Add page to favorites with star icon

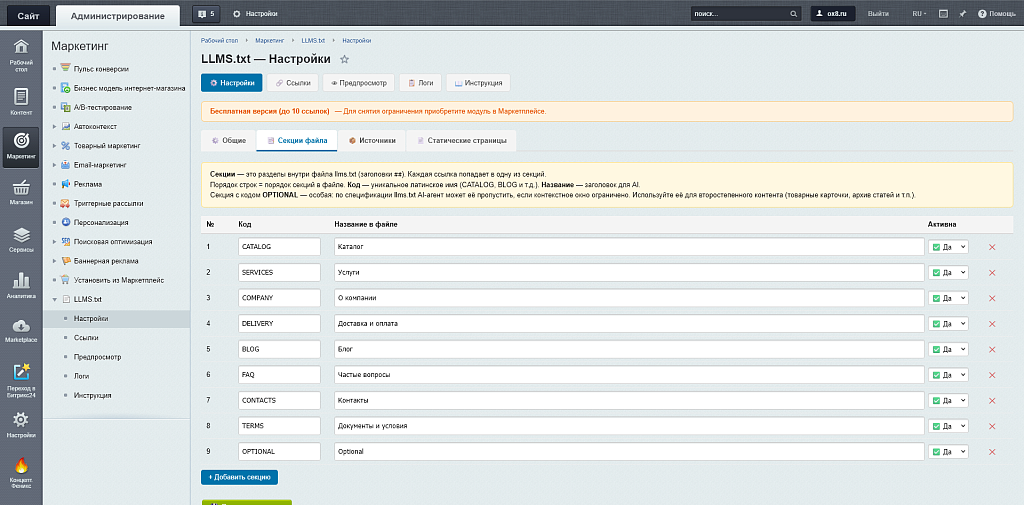(x=345, y=60)
